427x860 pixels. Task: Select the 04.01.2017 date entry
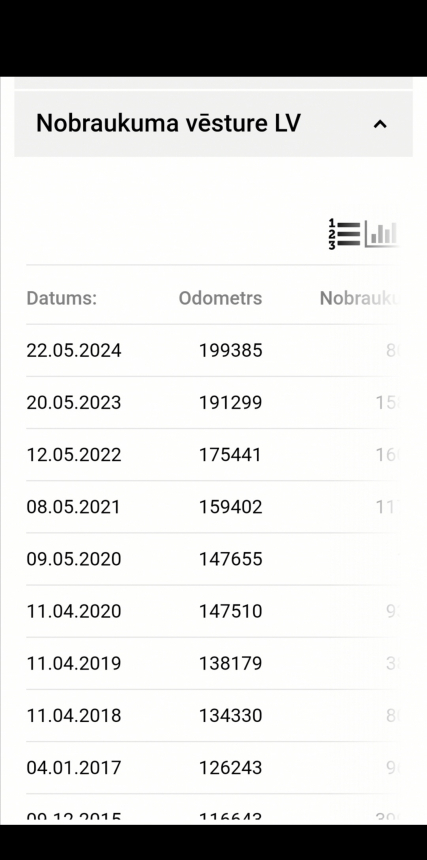pos(73,767)
